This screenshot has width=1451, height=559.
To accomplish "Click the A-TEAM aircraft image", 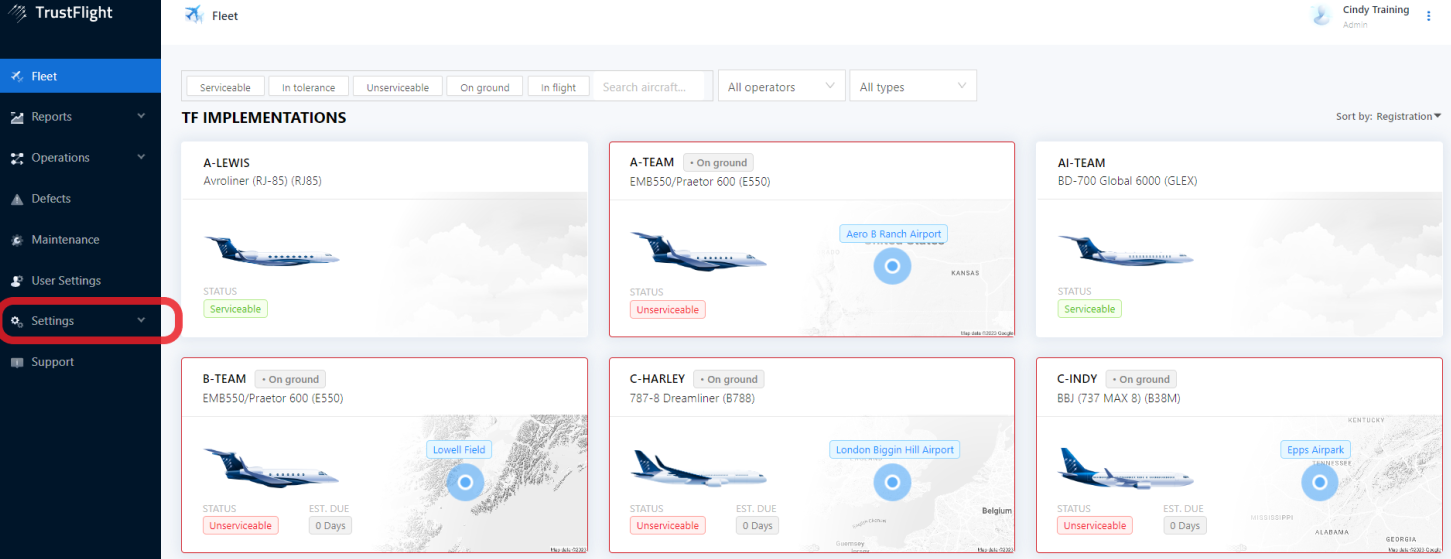I will (x=699, y=250).
